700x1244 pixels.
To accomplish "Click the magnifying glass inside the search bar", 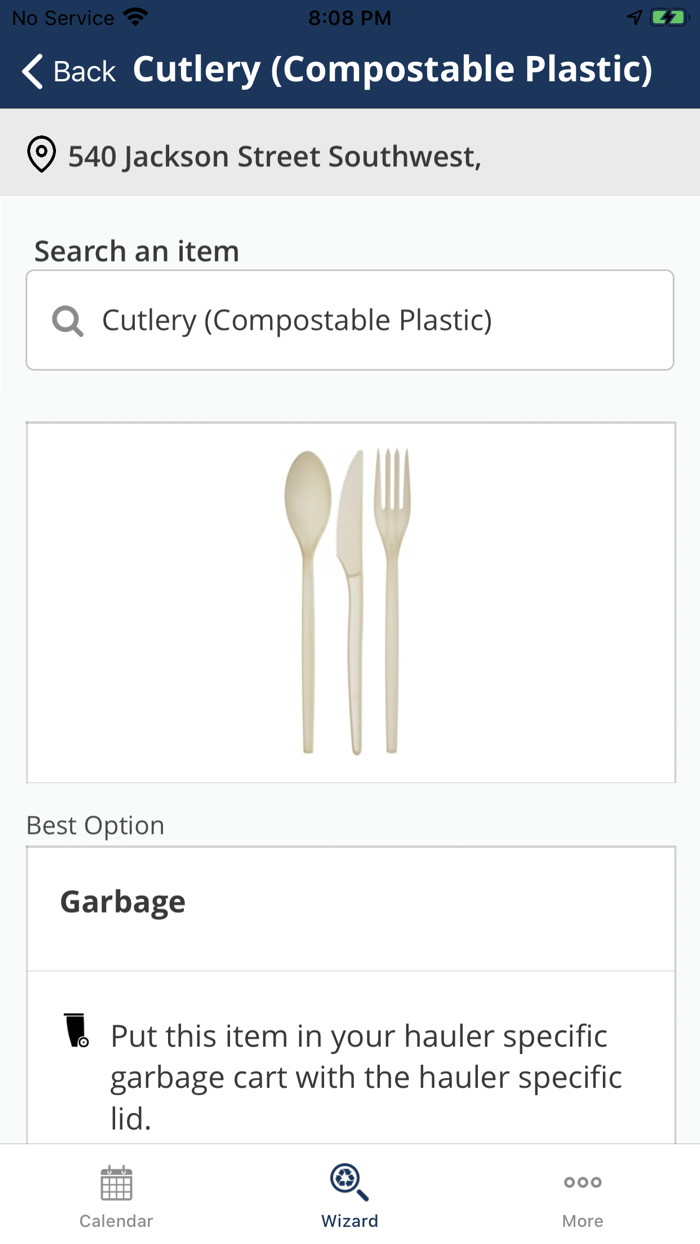I will click(x=66, y=320).
